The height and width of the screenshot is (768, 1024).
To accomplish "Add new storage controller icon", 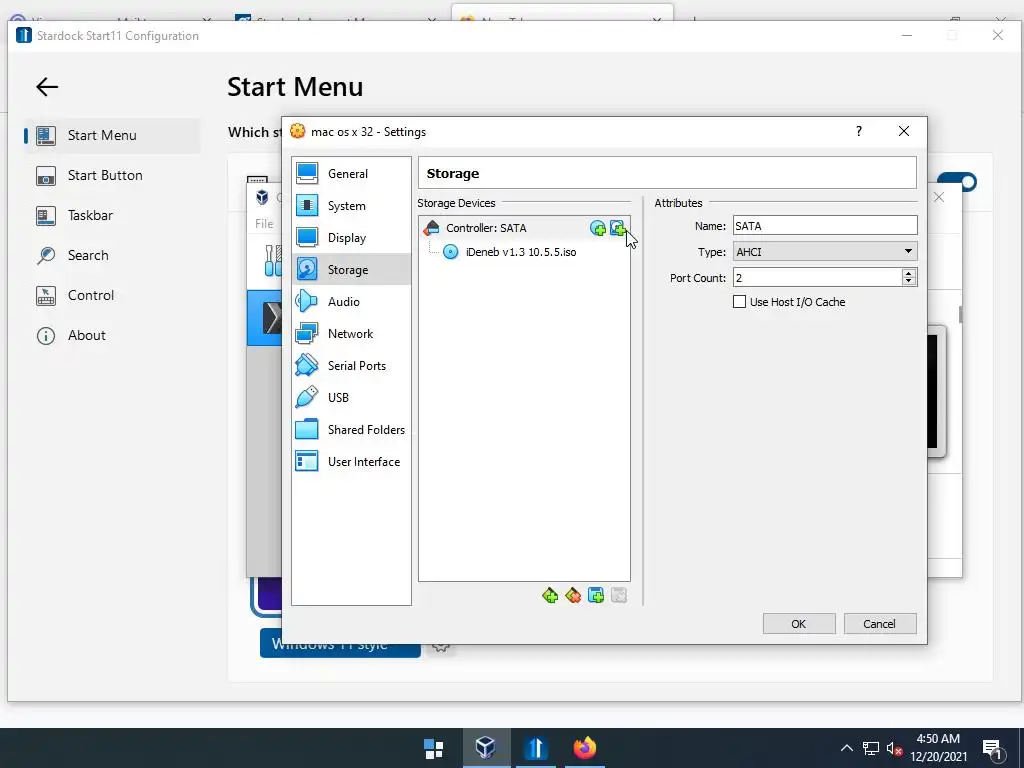I will 550,595.
